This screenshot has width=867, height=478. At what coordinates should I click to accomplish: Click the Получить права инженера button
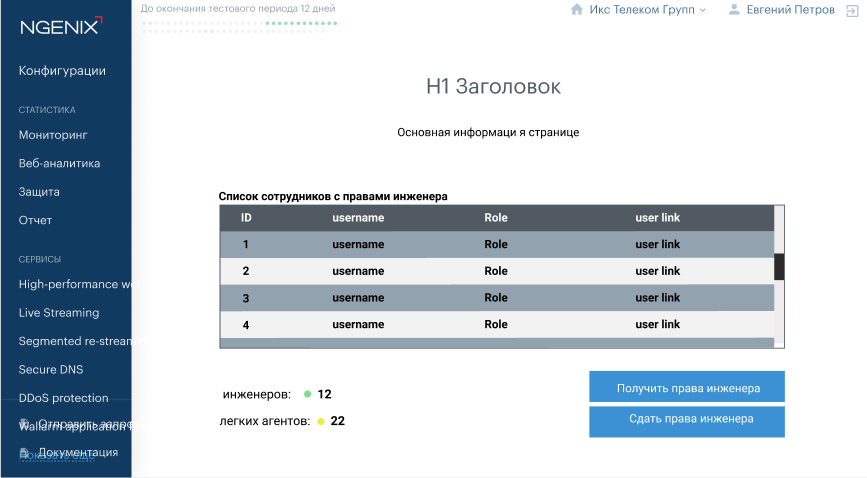tap(687, 387)
